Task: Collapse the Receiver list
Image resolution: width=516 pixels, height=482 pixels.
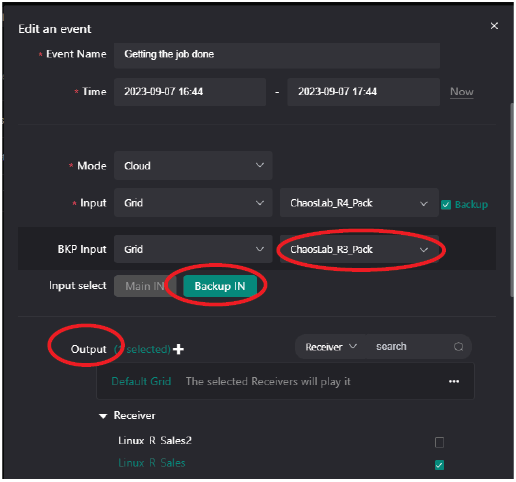Action: [x=103, y=416]
